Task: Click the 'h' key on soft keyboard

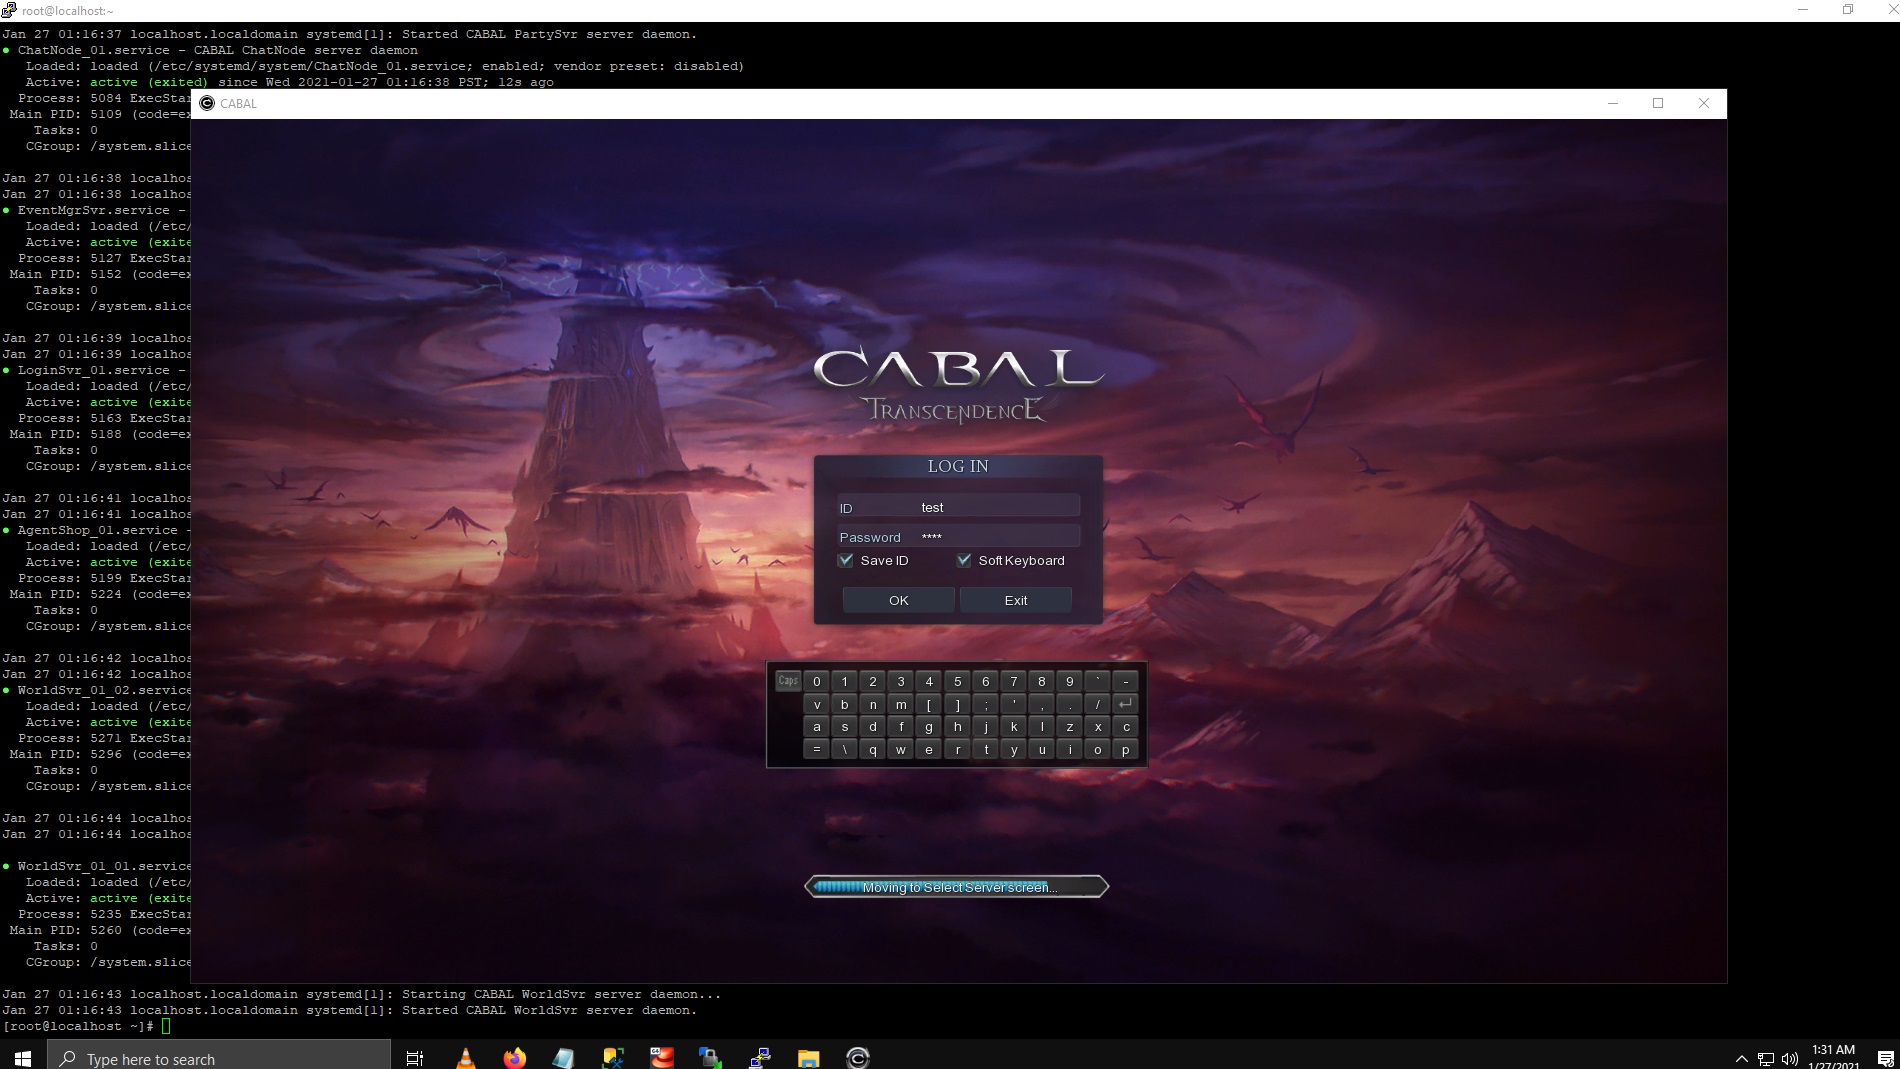Action: (957, 727)
